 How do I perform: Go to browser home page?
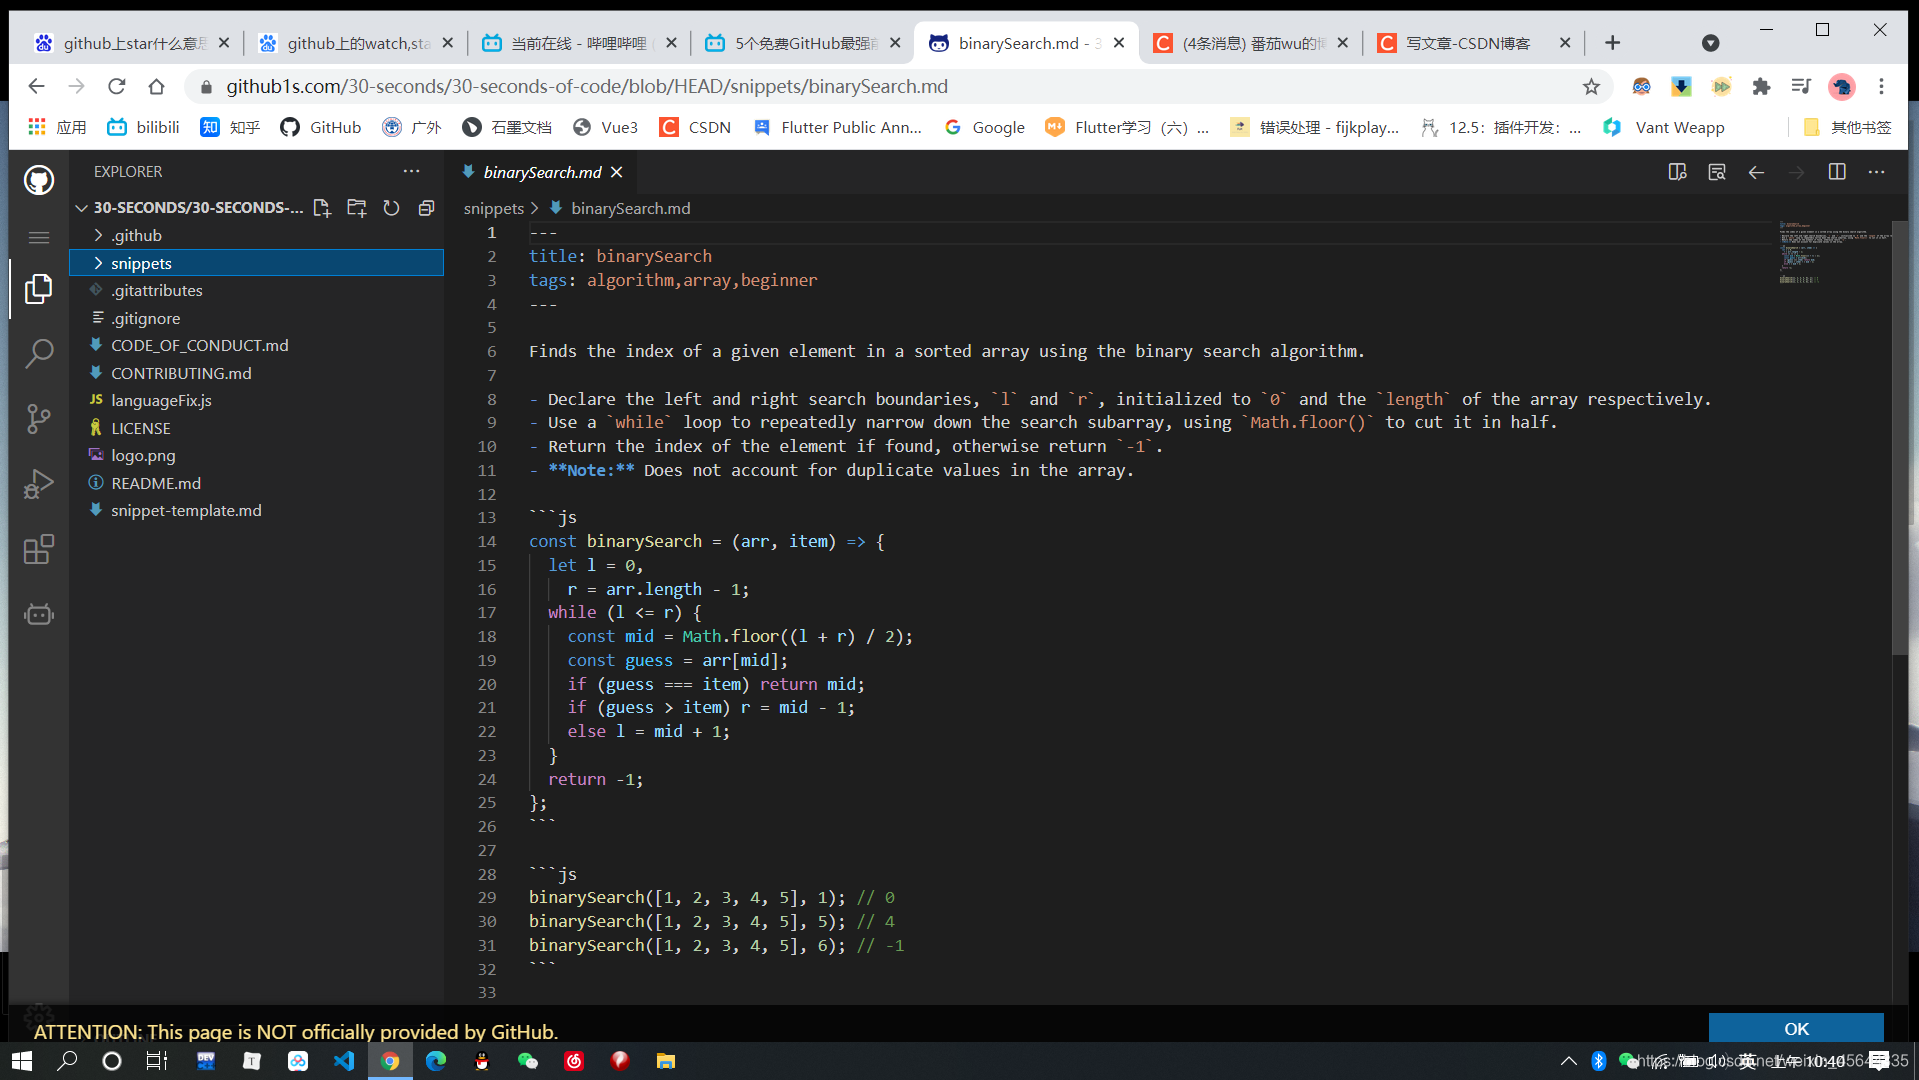point(156,87)
